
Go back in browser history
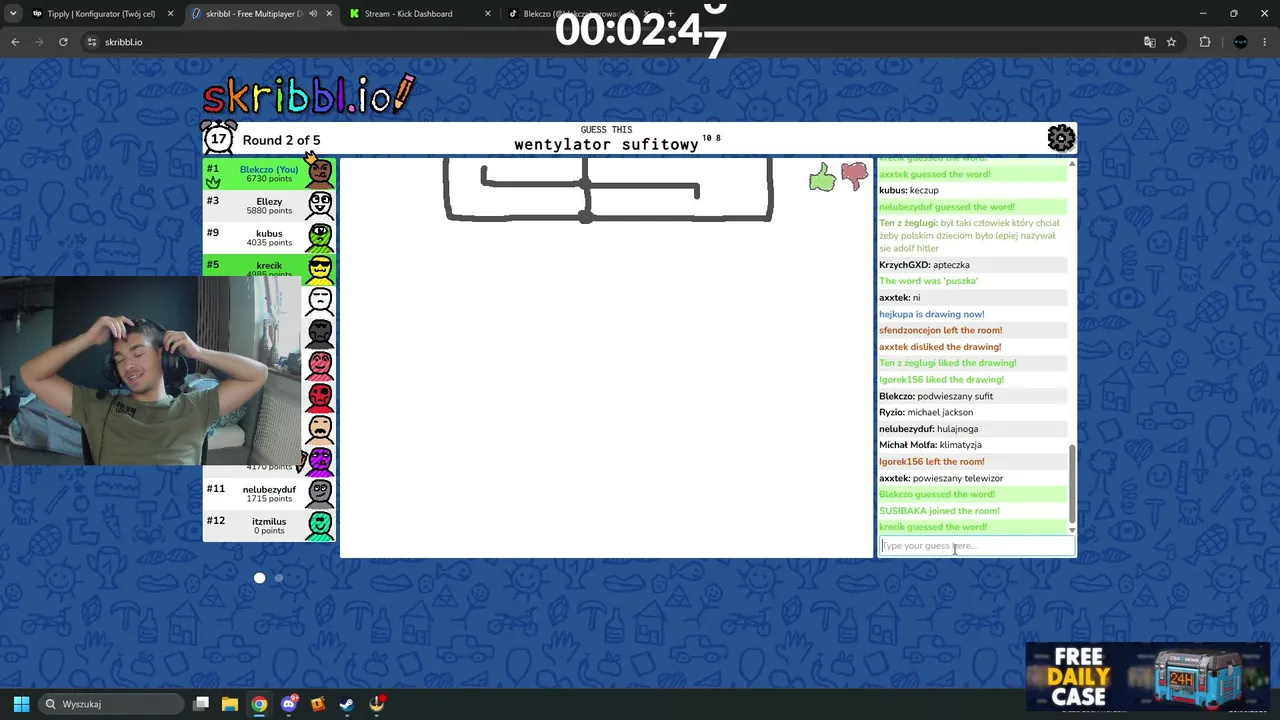15,42
